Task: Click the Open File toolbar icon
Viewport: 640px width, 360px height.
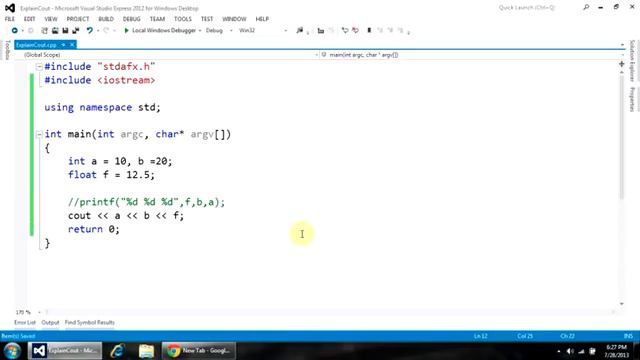Action: (x=55, y=31)
